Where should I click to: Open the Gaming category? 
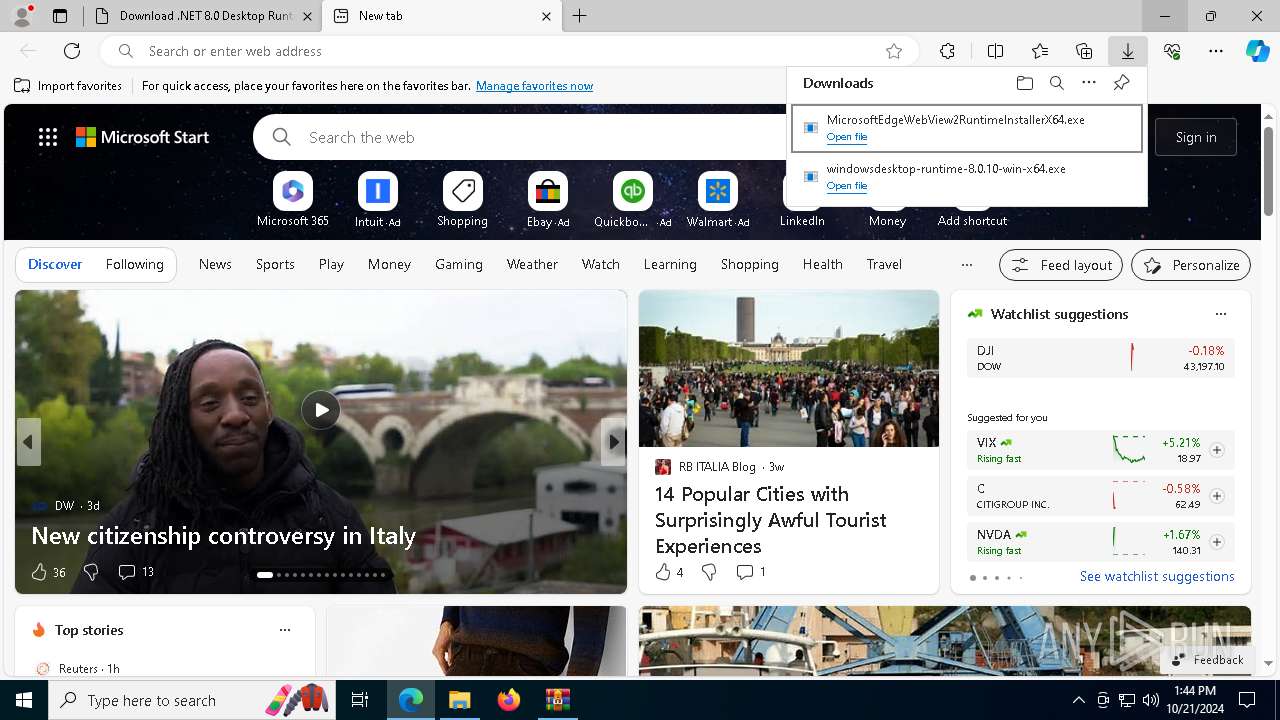459,264
